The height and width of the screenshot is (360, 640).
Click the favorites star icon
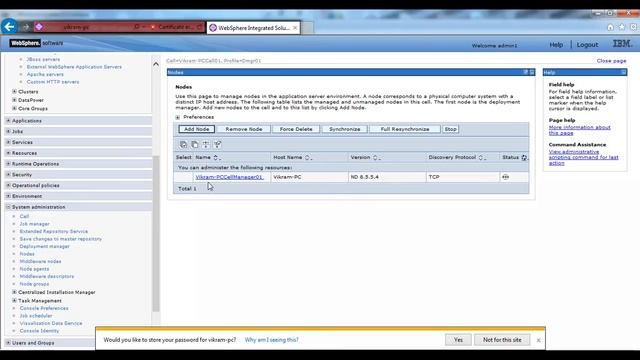point(622,27)
